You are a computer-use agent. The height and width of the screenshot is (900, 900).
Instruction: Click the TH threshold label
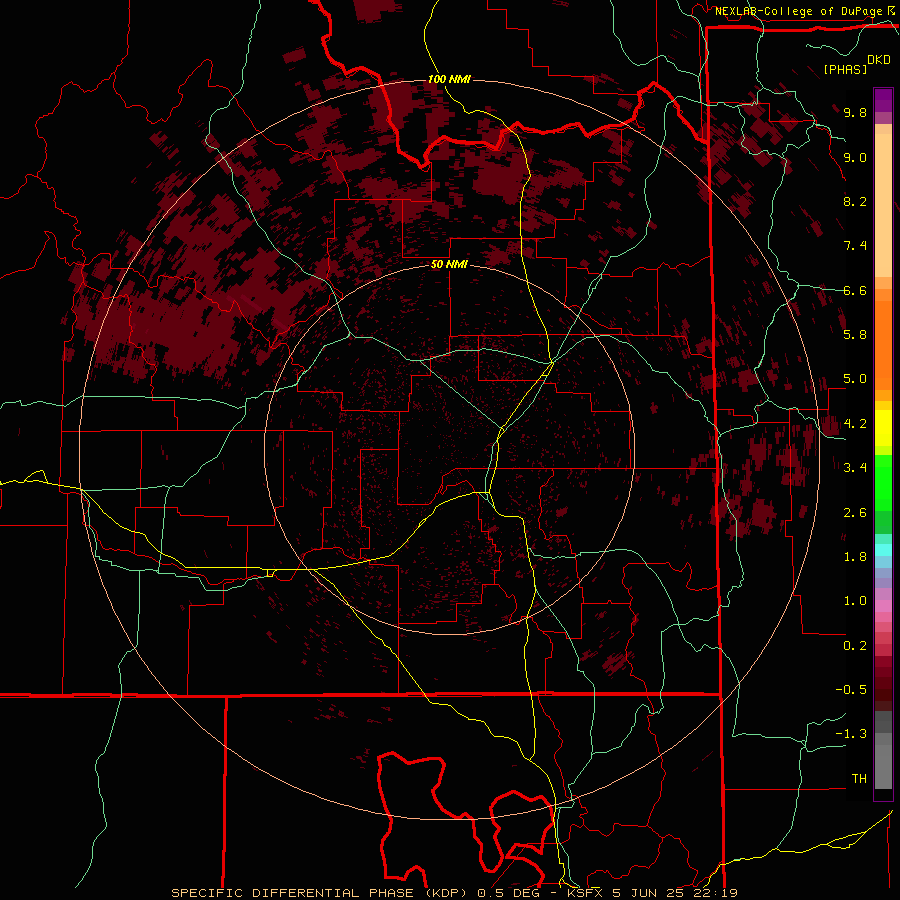(x=859, y=779)
